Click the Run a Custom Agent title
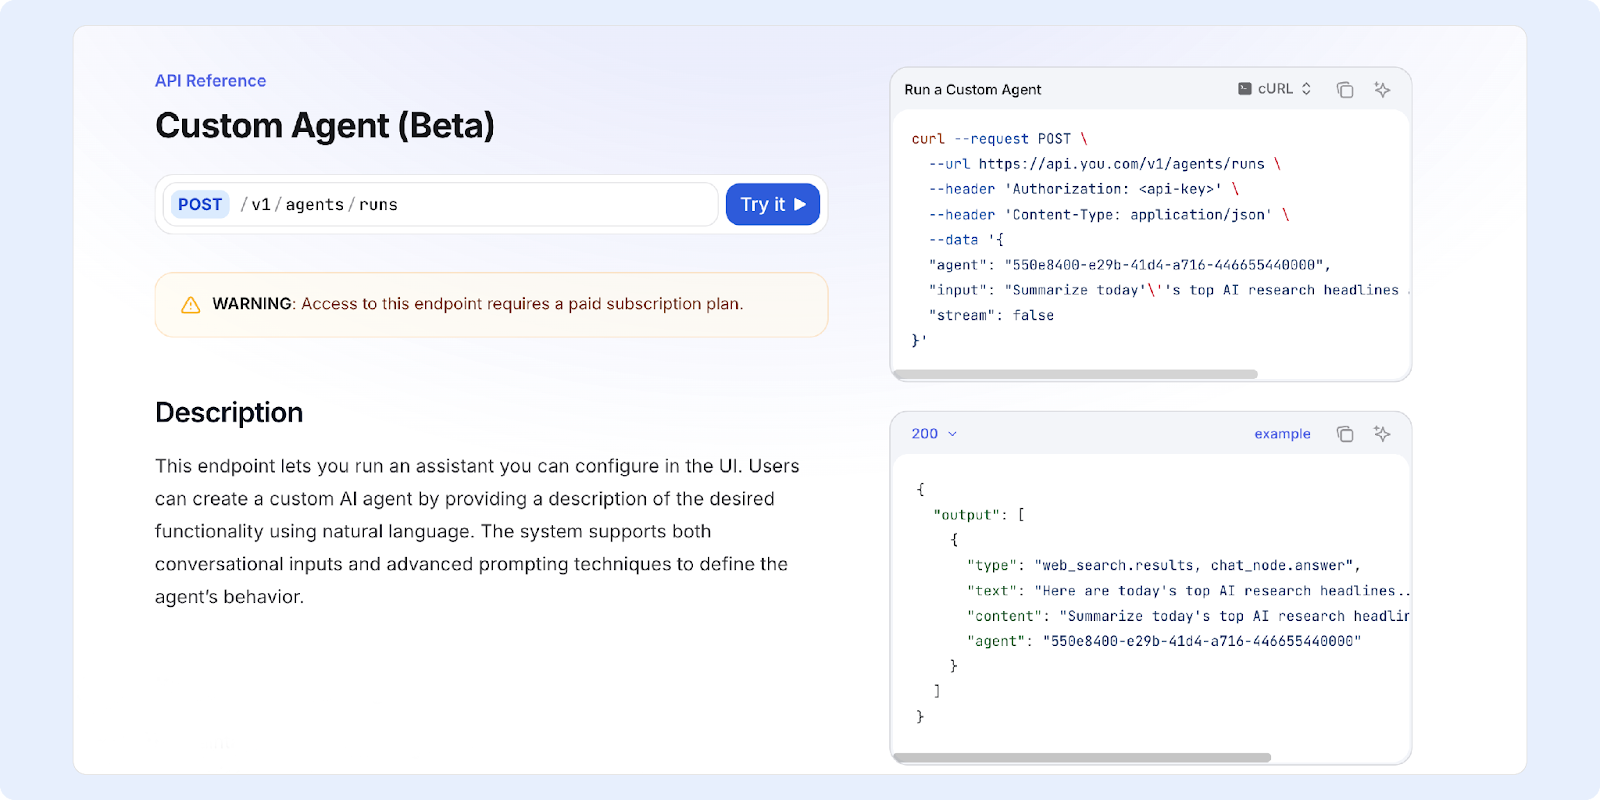The image size is (1600, 800). click(973, 90)
